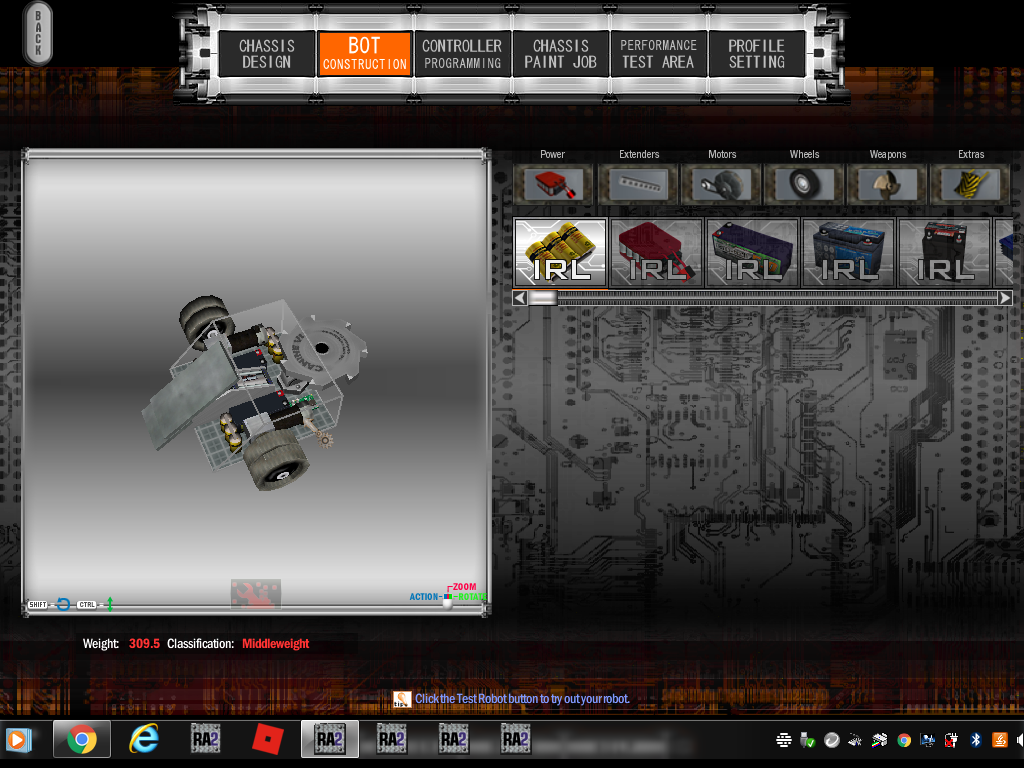1024x768 pixels.
Task: Click the Java update tray icon
Action: pos(1000,739)
